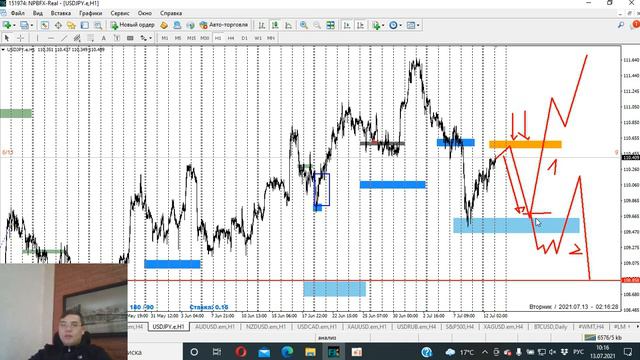Expand the indicators list dropdown arrow
Viewport: 640px width, 360px height.
coord(383,25)
